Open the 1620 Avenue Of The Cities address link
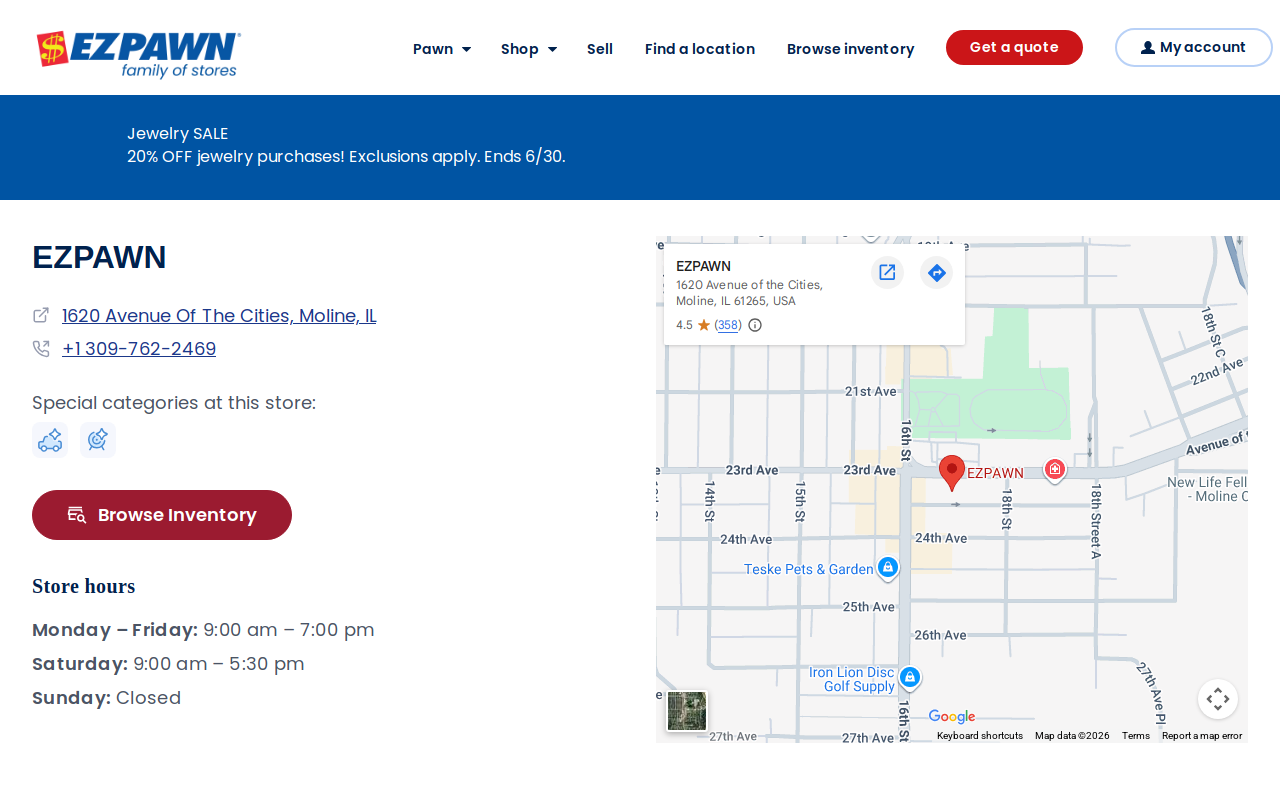Screen dimensions: 1280x800 tap(219, 316)
